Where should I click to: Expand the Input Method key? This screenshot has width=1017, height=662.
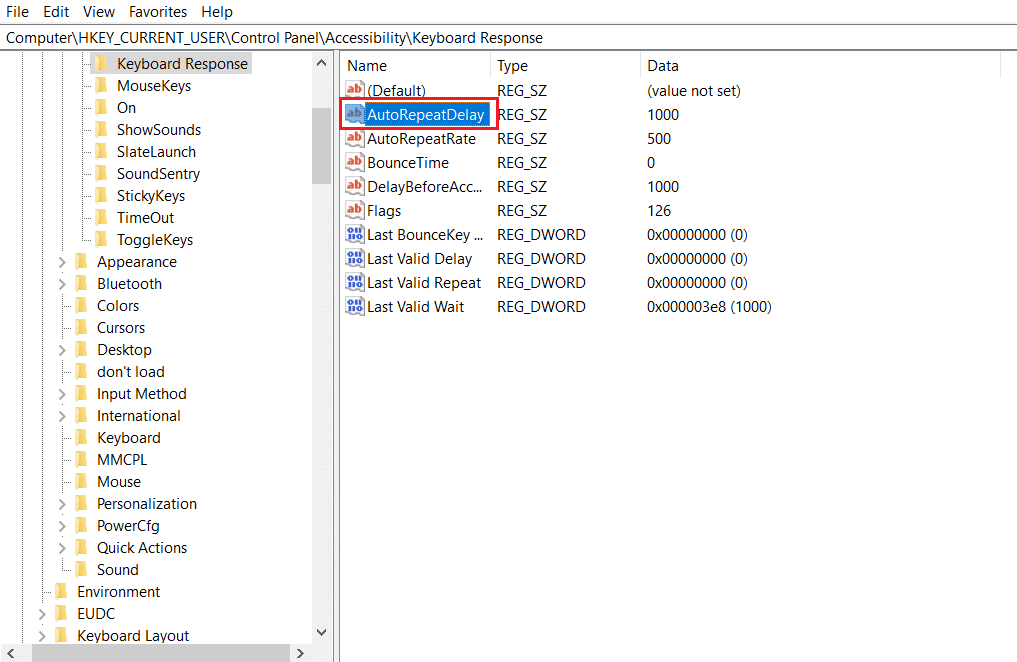click(x=62, y=394)
